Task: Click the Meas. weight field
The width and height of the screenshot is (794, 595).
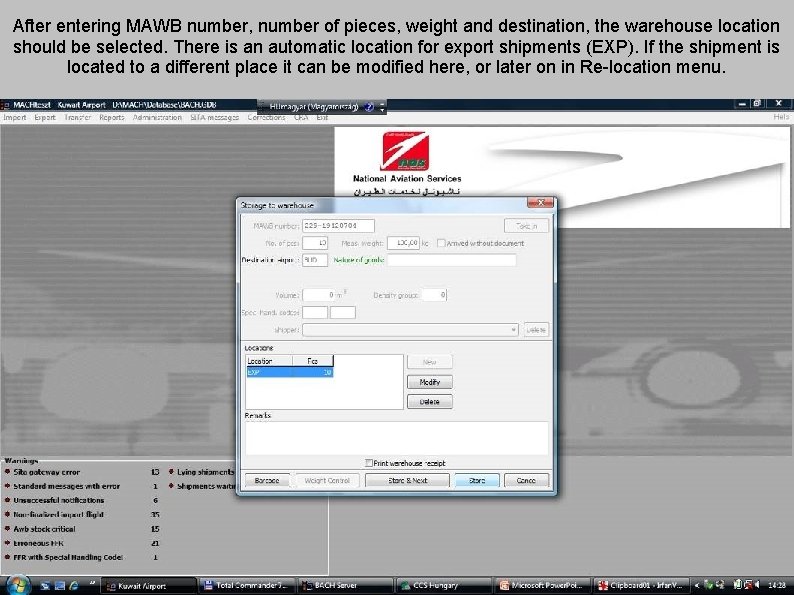Action: point(403,243)
